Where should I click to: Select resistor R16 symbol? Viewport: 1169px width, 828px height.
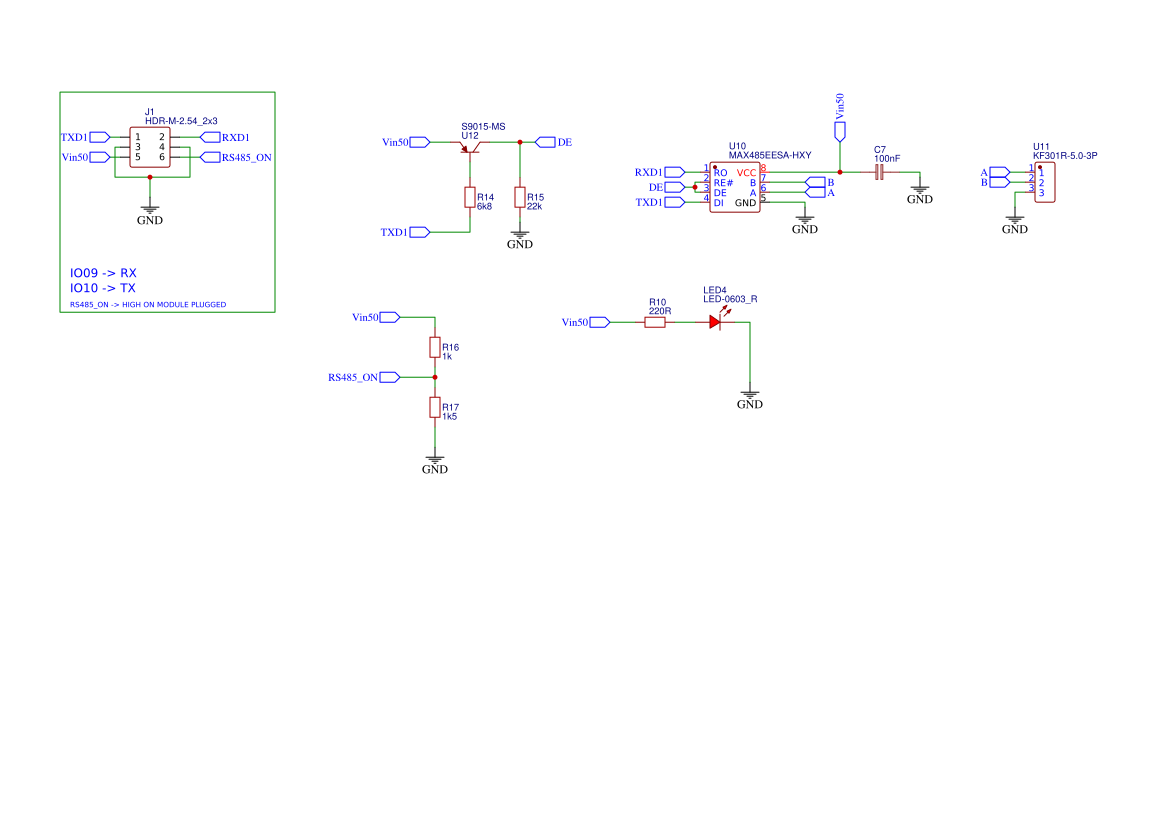coord(435,347)
